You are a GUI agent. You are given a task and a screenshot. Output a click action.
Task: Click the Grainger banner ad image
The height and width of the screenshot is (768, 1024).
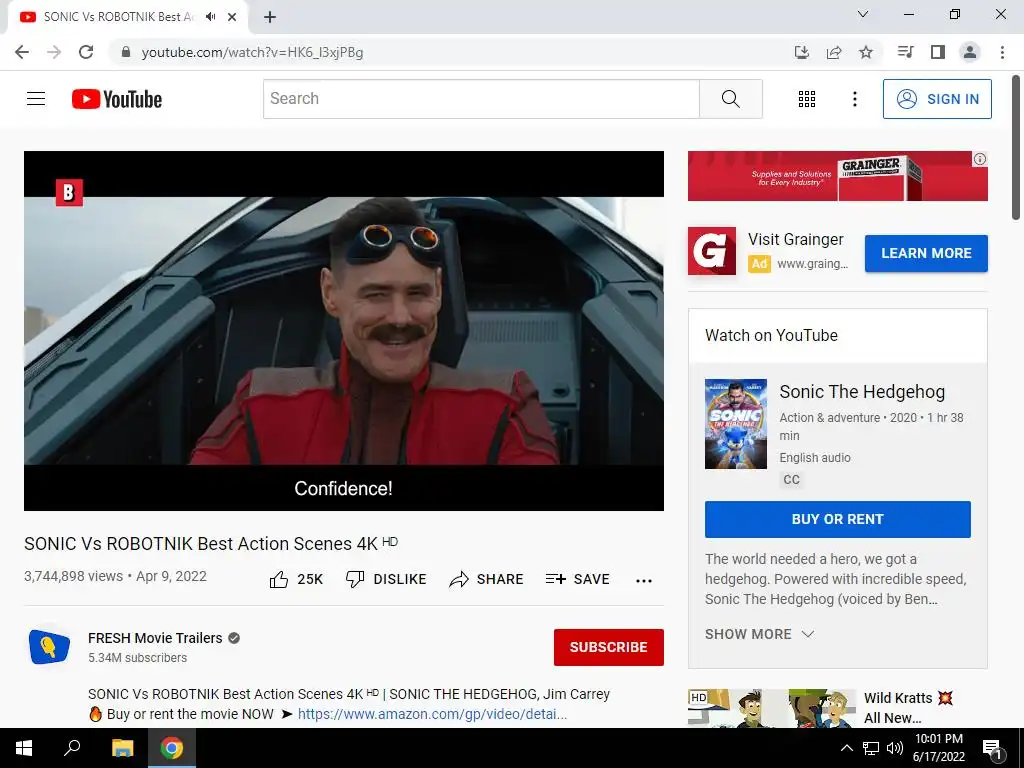click(x=837, y=176)
